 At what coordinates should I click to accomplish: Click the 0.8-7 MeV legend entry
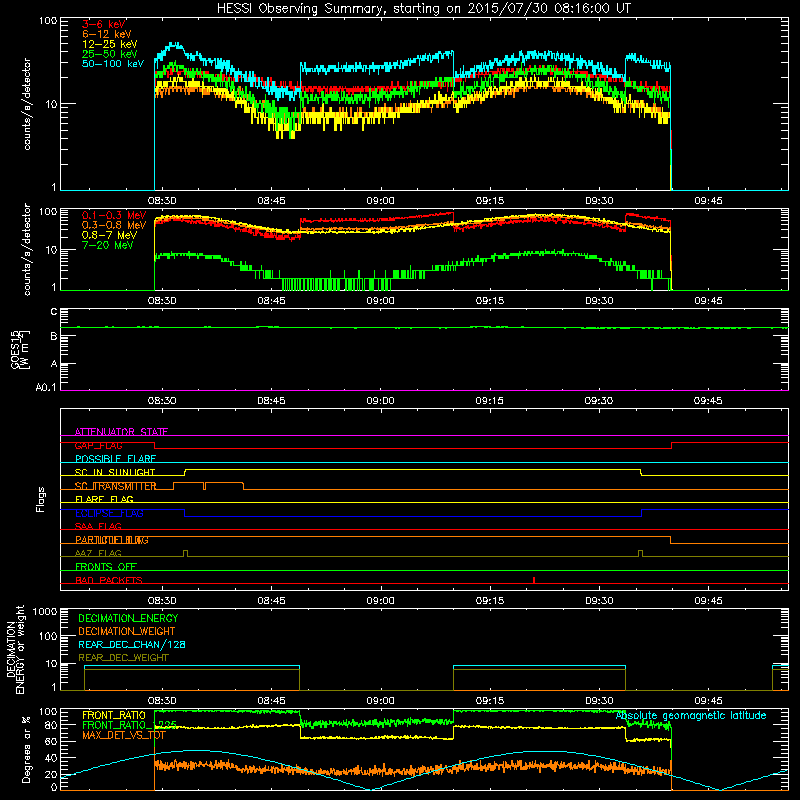click(109, 235)
